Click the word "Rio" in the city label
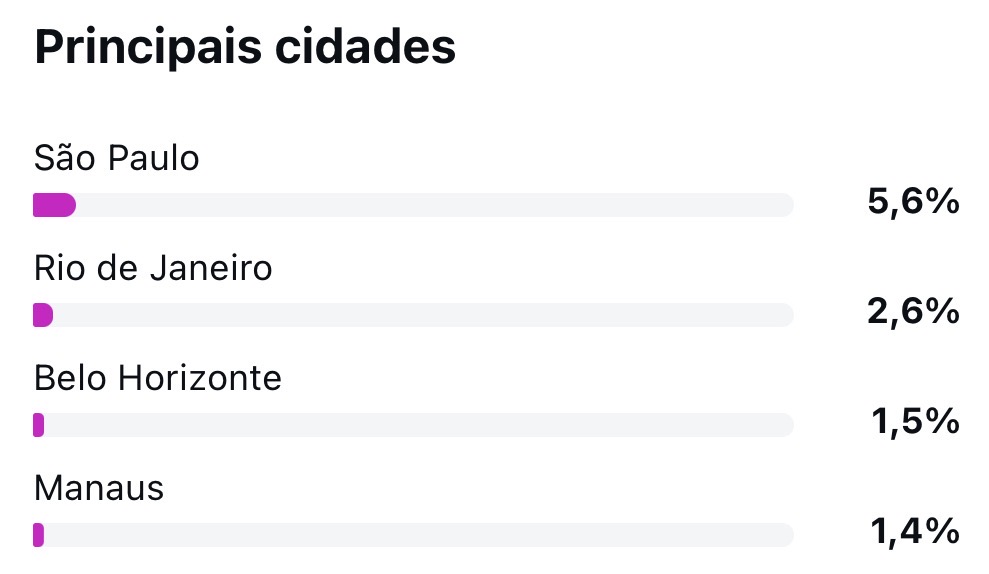The width and height of the screenshot is (989, 574). pos(58,268)
